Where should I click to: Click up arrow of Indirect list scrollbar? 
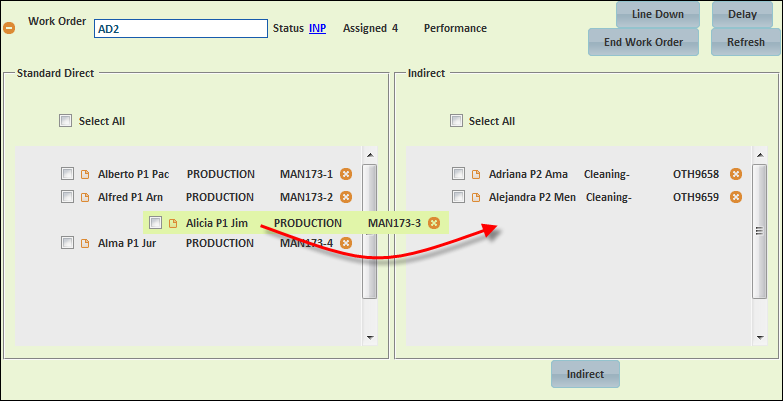[760, 155]
